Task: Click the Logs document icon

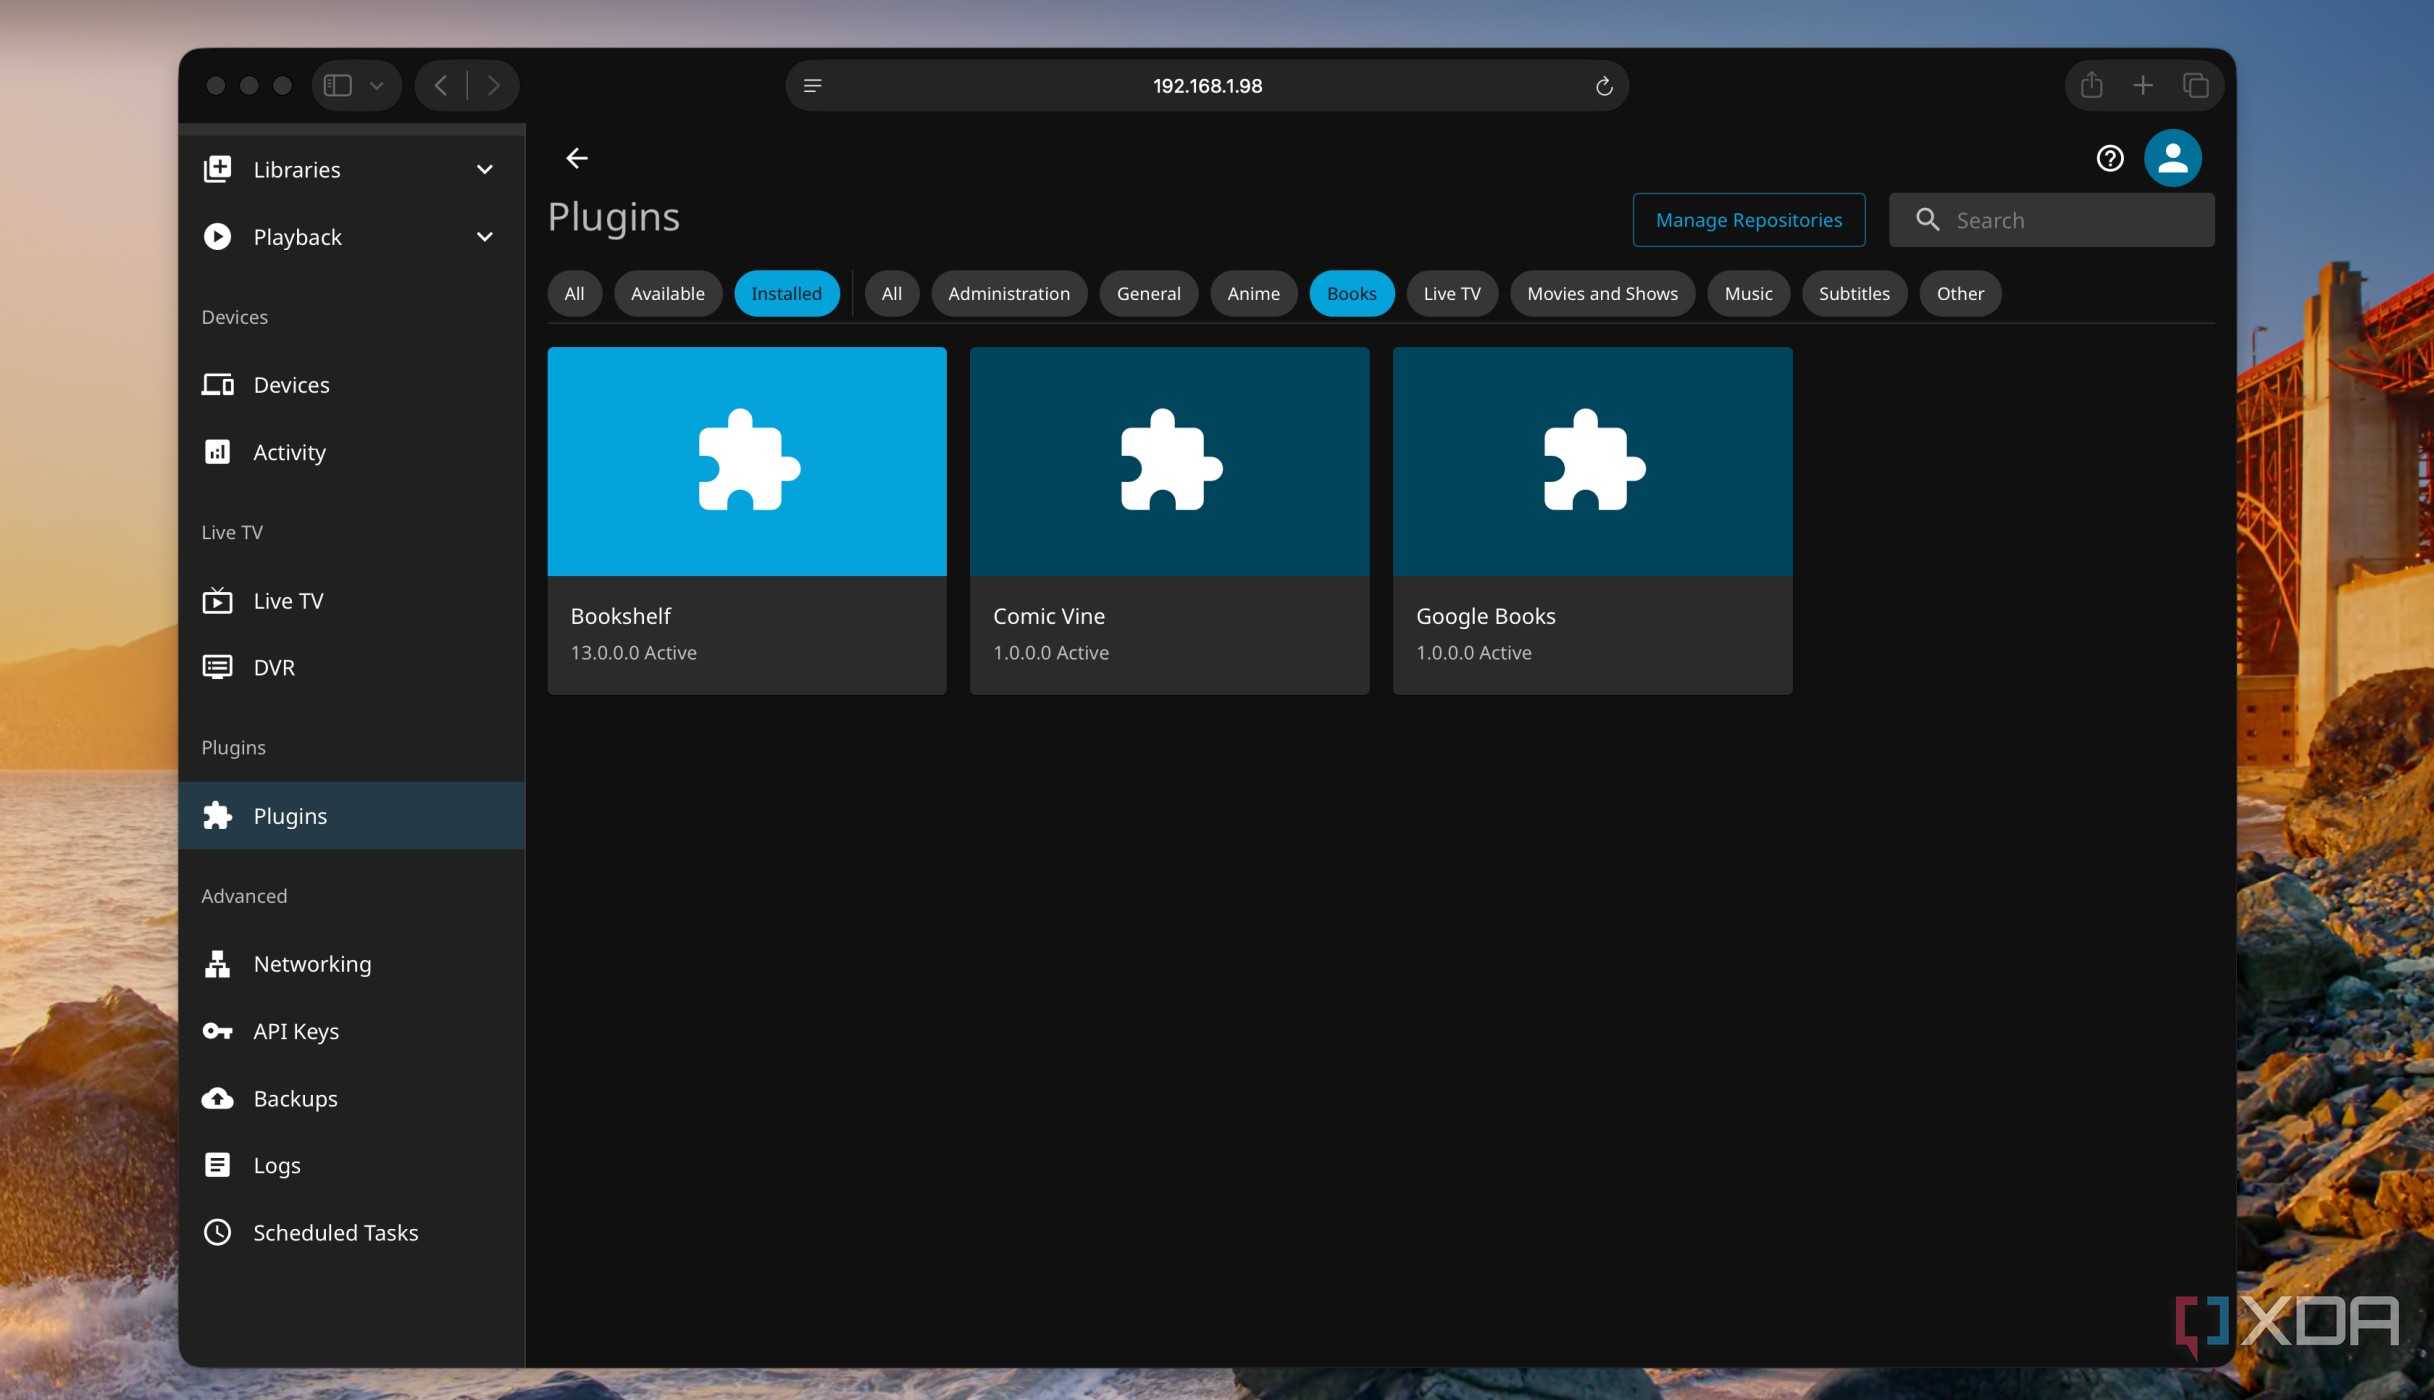Action: click(x=217, y=1165)
